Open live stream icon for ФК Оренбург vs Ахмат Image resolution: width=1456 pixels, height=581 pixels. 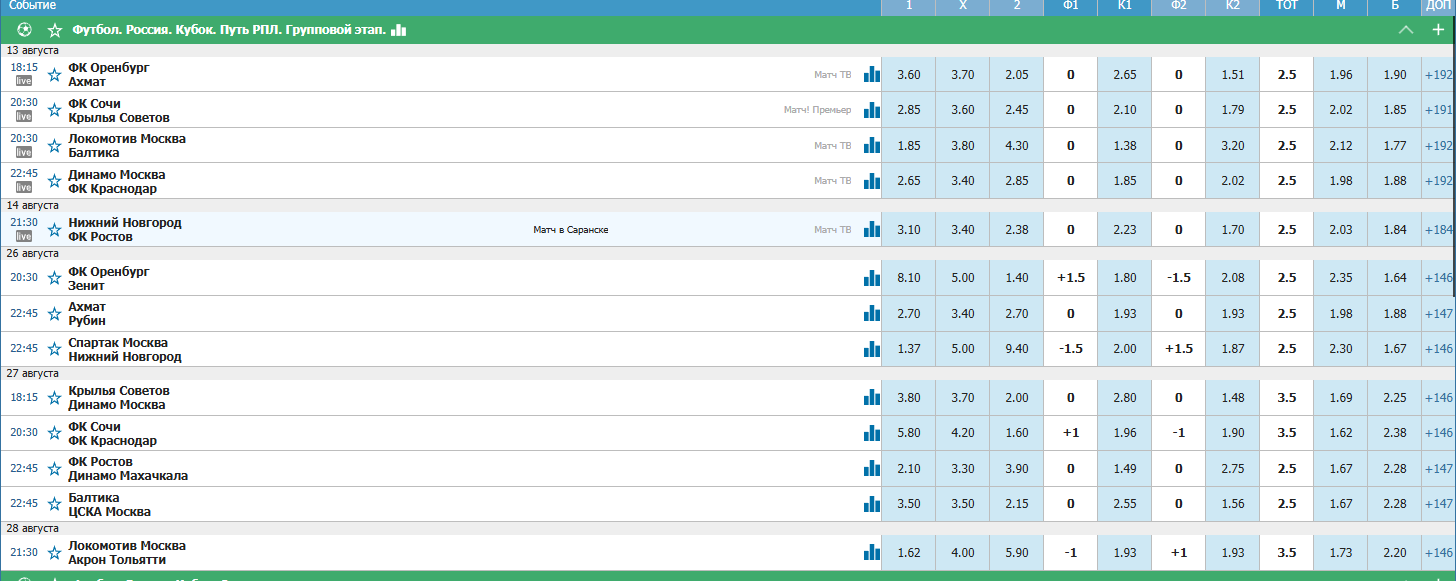[x=24, y=81]
